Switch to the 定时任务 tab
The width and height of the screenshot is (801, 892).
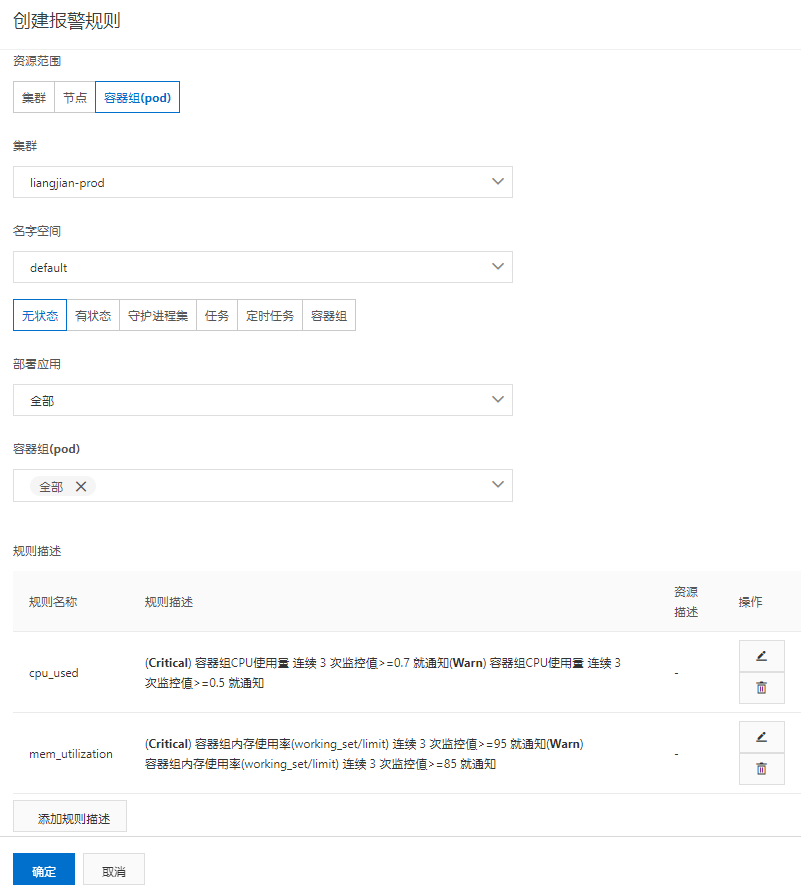click(270, 315)
